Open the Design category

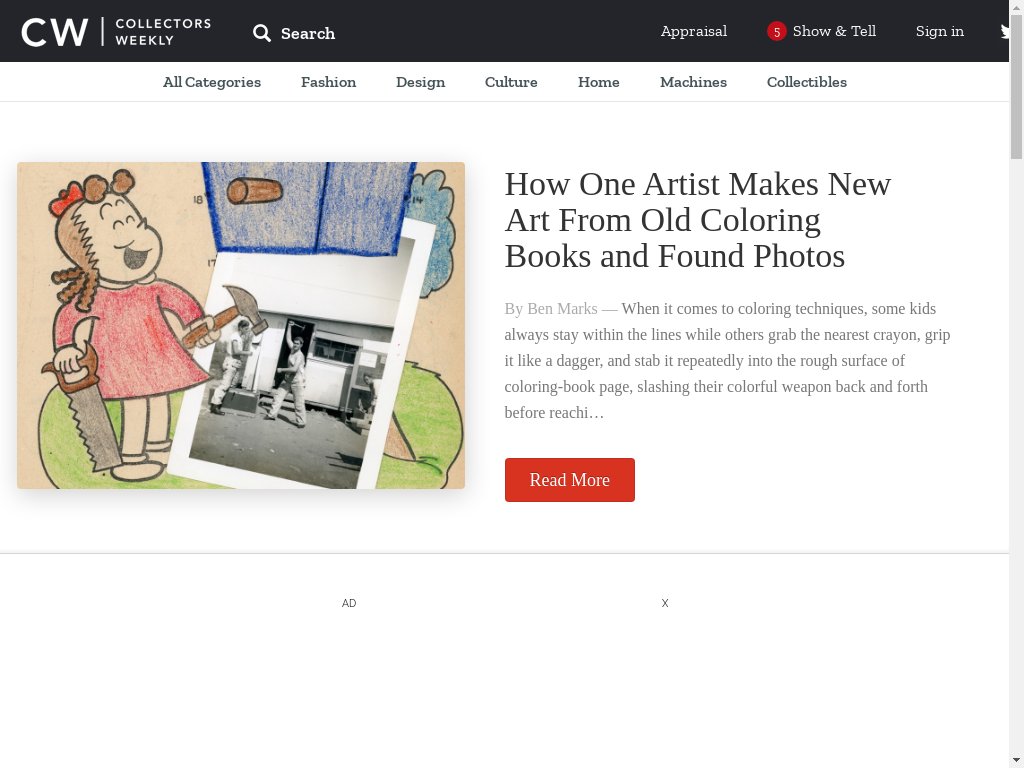[x=421, y=82]
